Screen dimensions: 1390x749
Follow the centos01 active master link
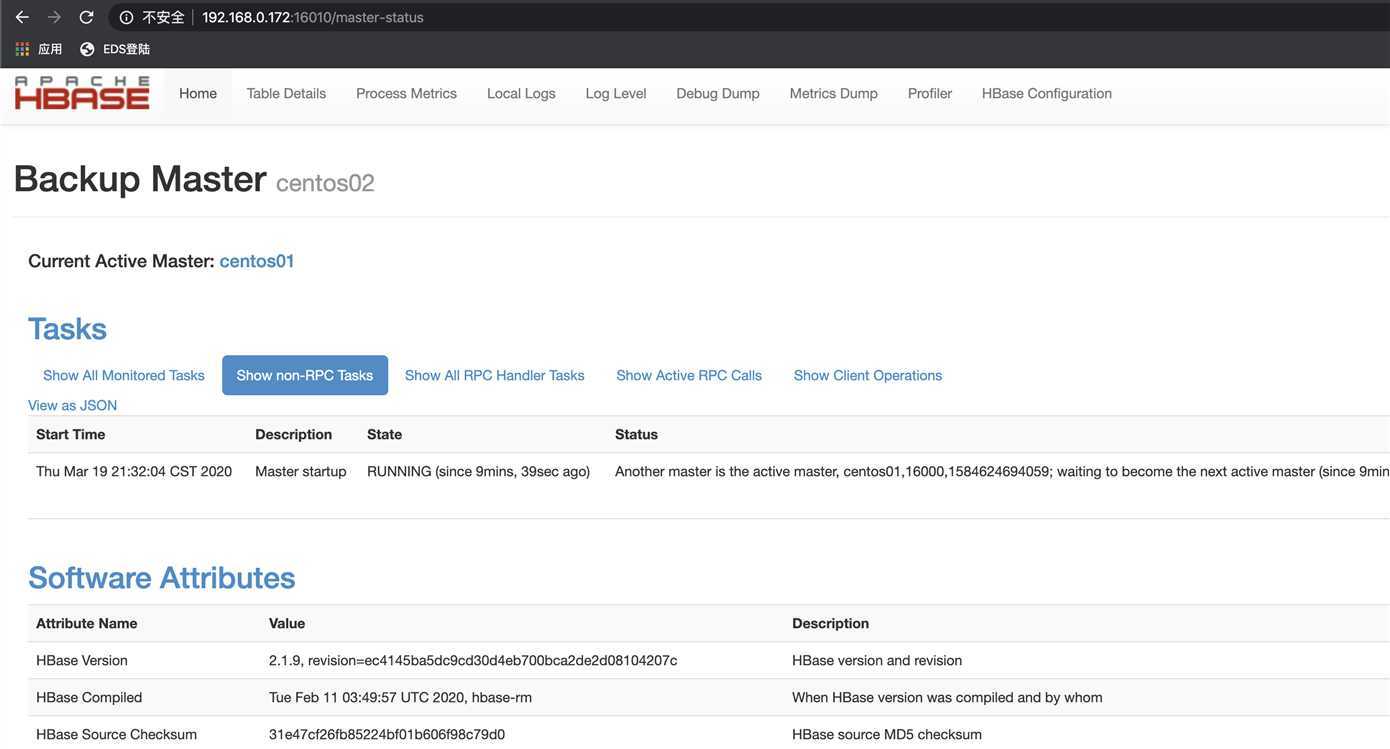(257, 261)
